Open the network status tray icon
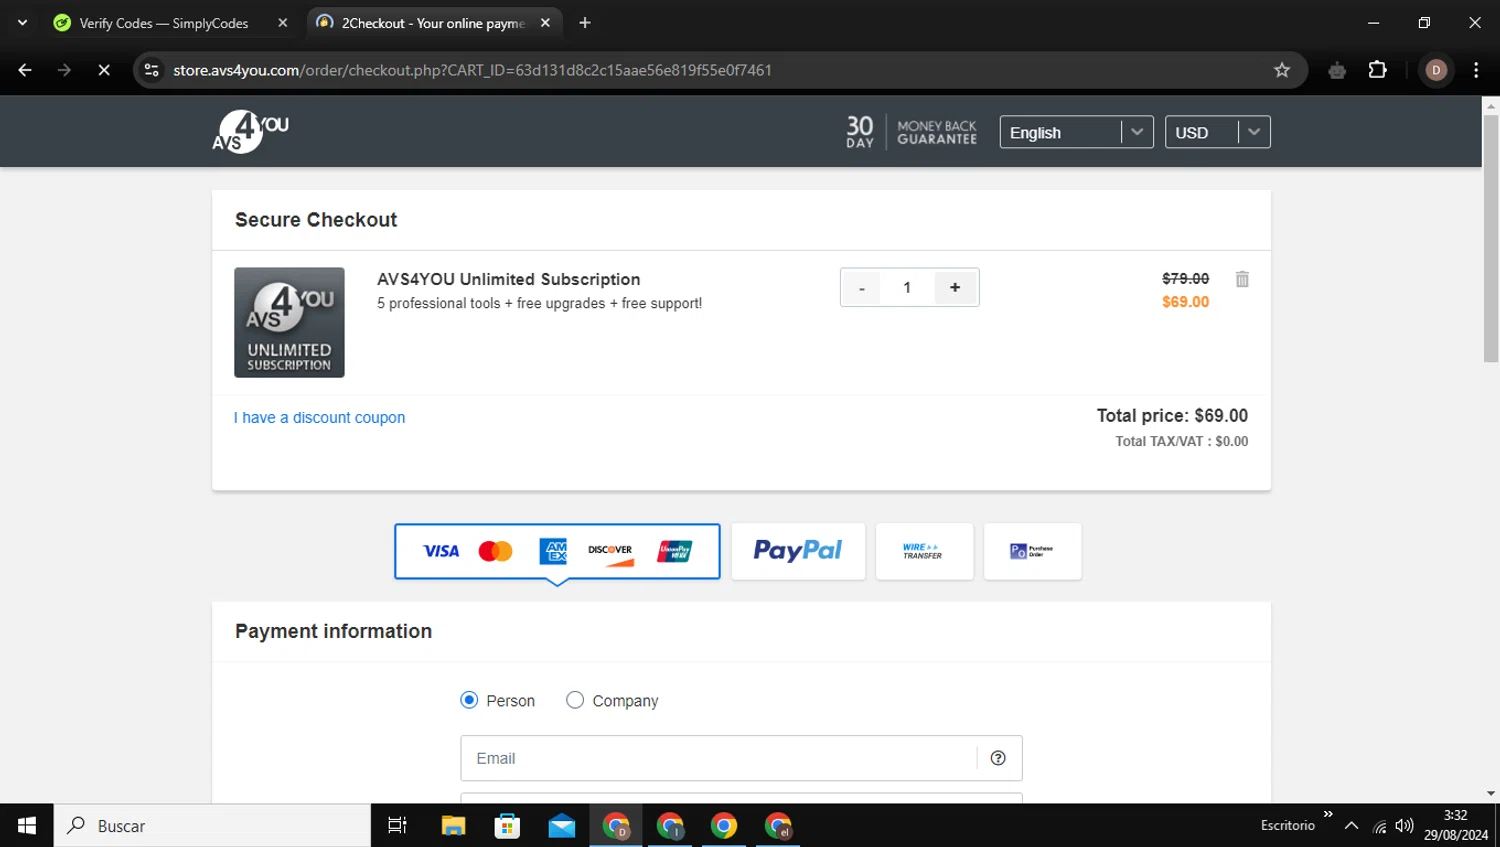 (x=1380, y=826)
